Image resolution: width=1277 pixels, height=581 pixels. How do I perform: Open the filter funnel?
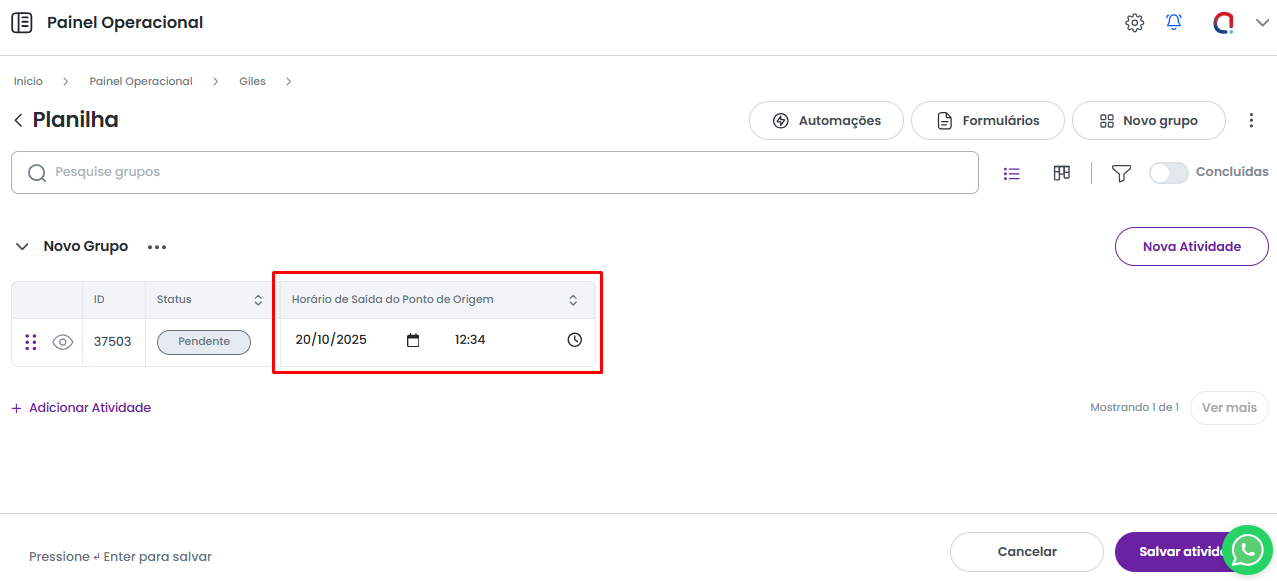[1121, 173]
